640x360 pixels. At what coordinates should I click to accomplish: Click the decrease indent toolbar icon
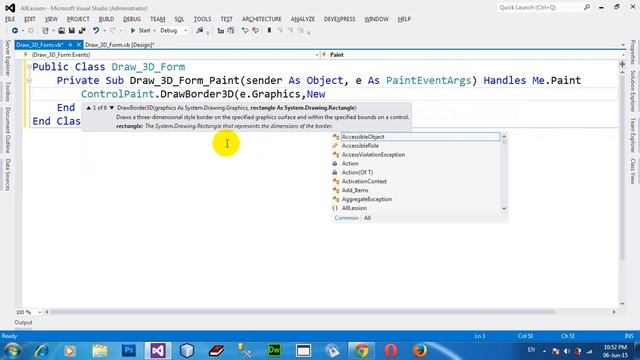(221, 31)
